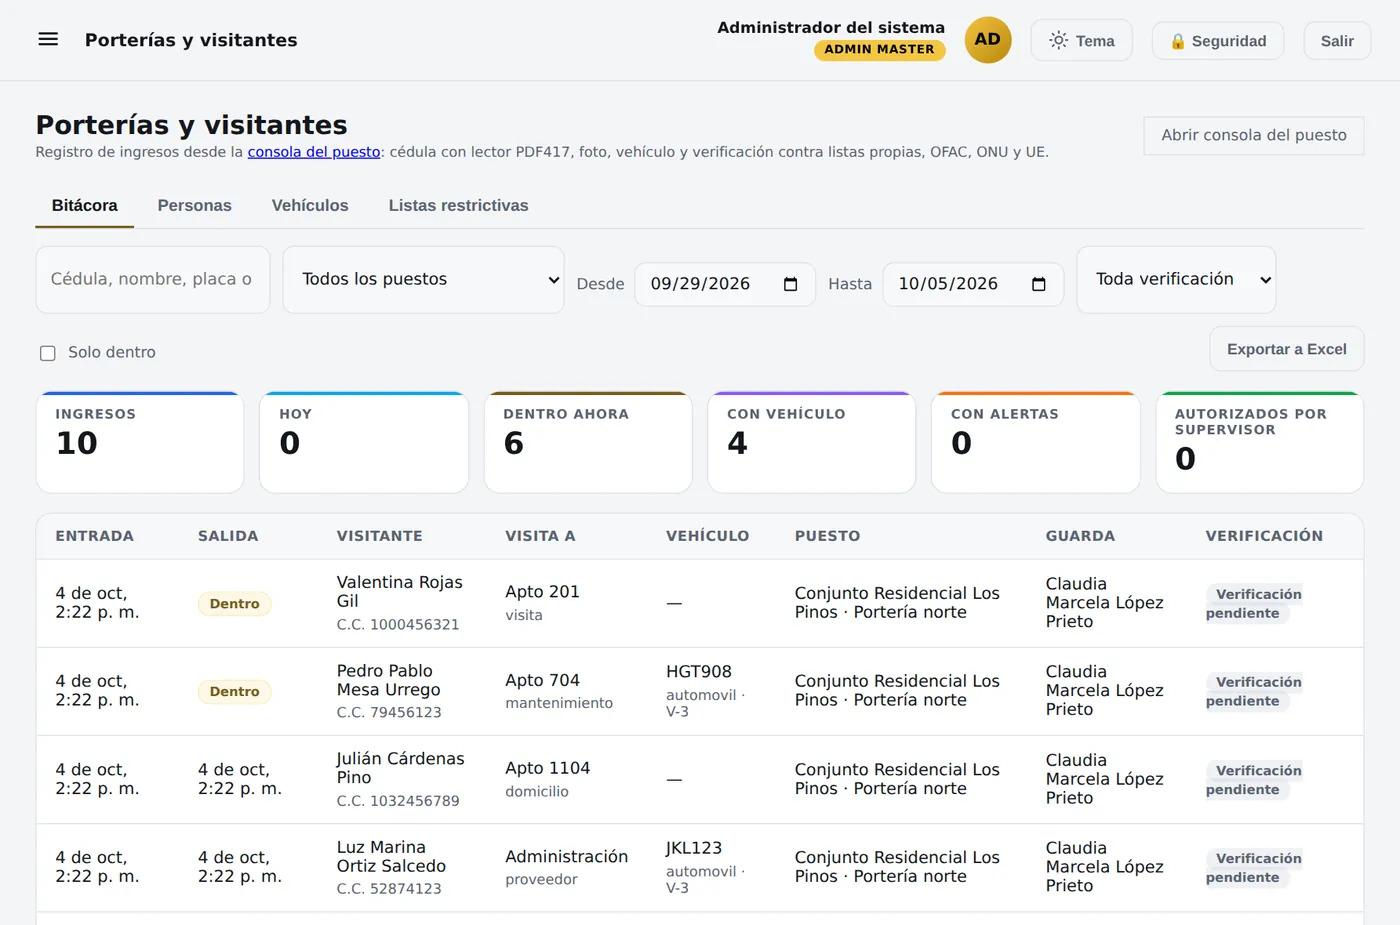Viewport: 1400px width, 925px height.
Task: Open calendar picker in Desde date field
Action: point(790,284)
